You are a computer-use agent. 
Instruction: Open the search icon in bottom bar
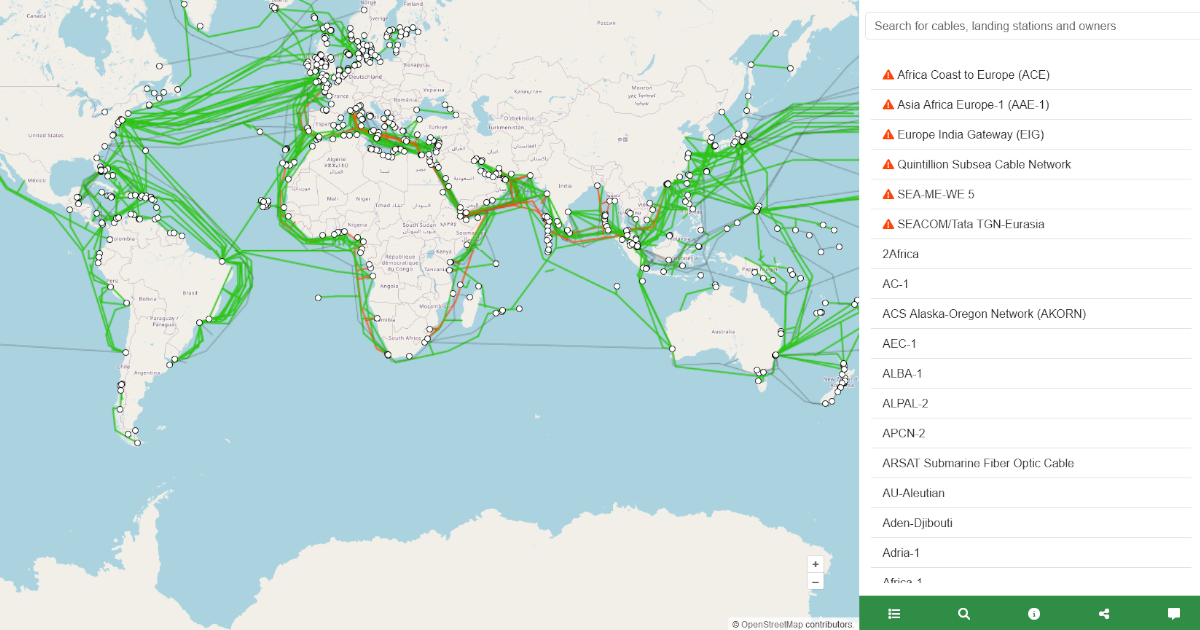pyautogui.click(x=963, y=613)
